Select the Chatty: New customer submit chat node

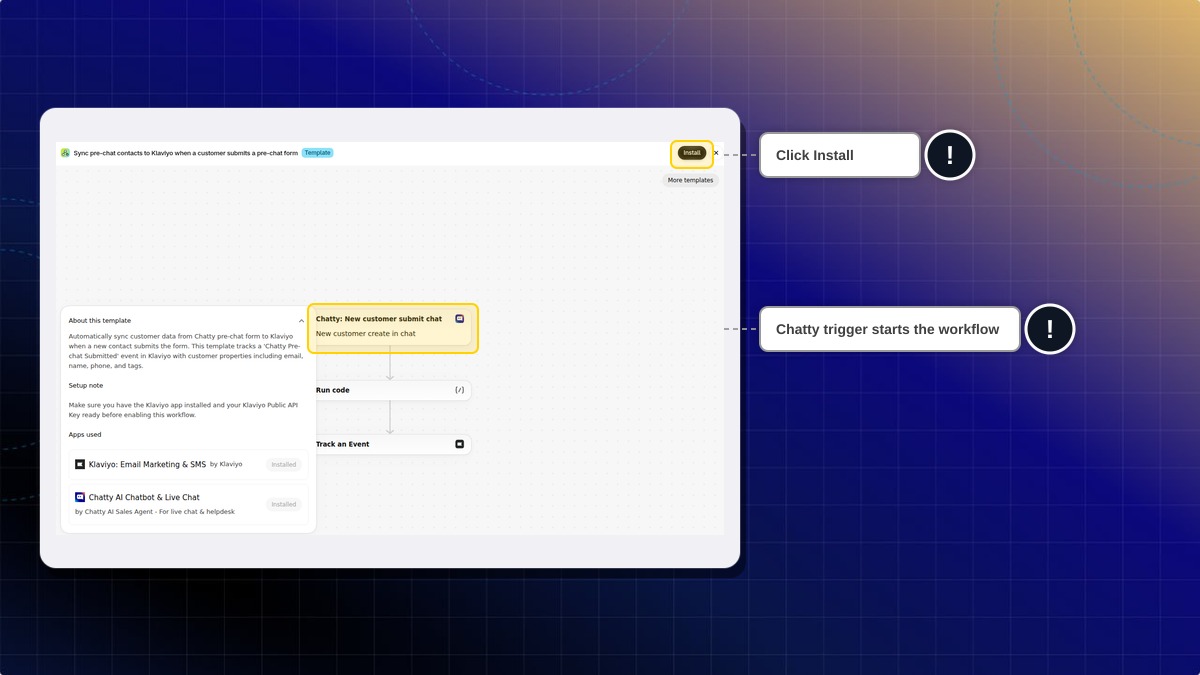click(x=393, y=328)
